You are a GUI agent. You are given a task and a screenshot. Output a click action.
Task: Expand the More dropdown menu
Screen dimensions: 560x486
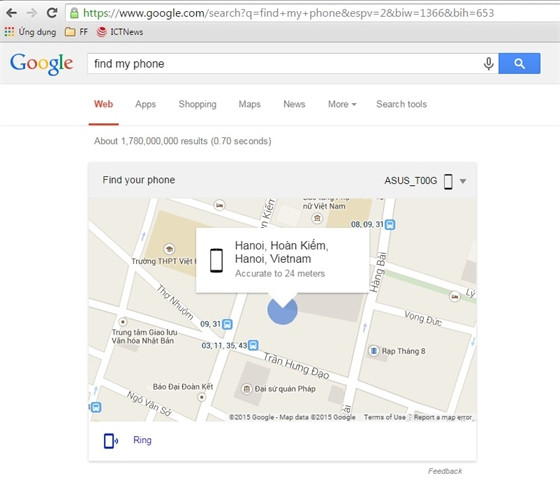point(342,104)
